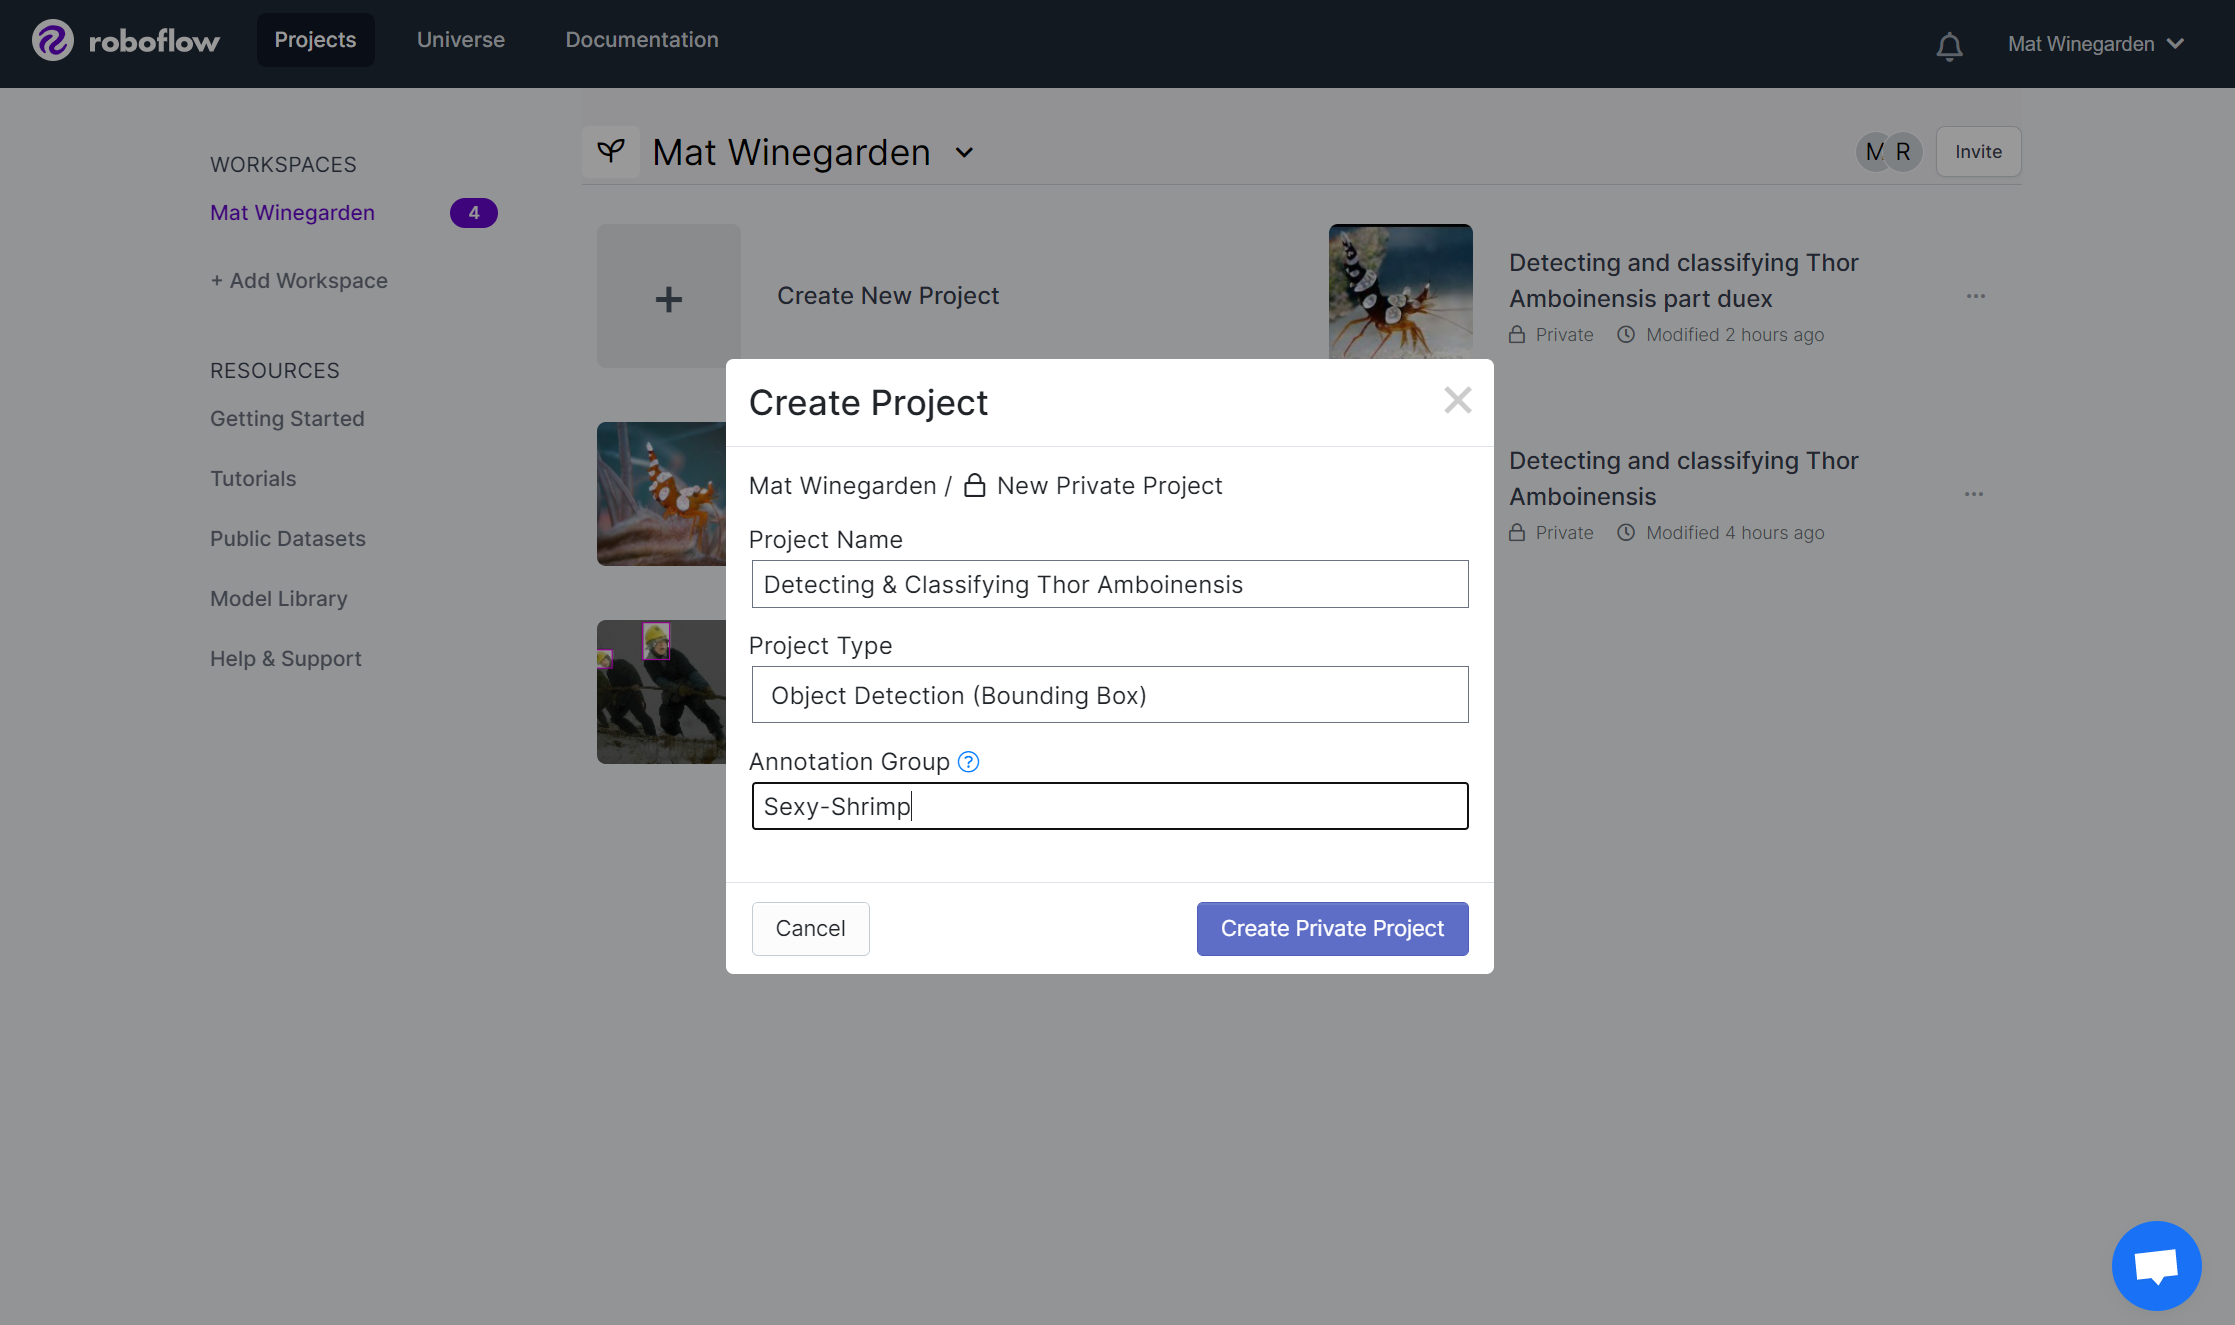Open the chat support bubble
The height and width of the screenshot is (1325, 2235).
click(2156, 1265)
